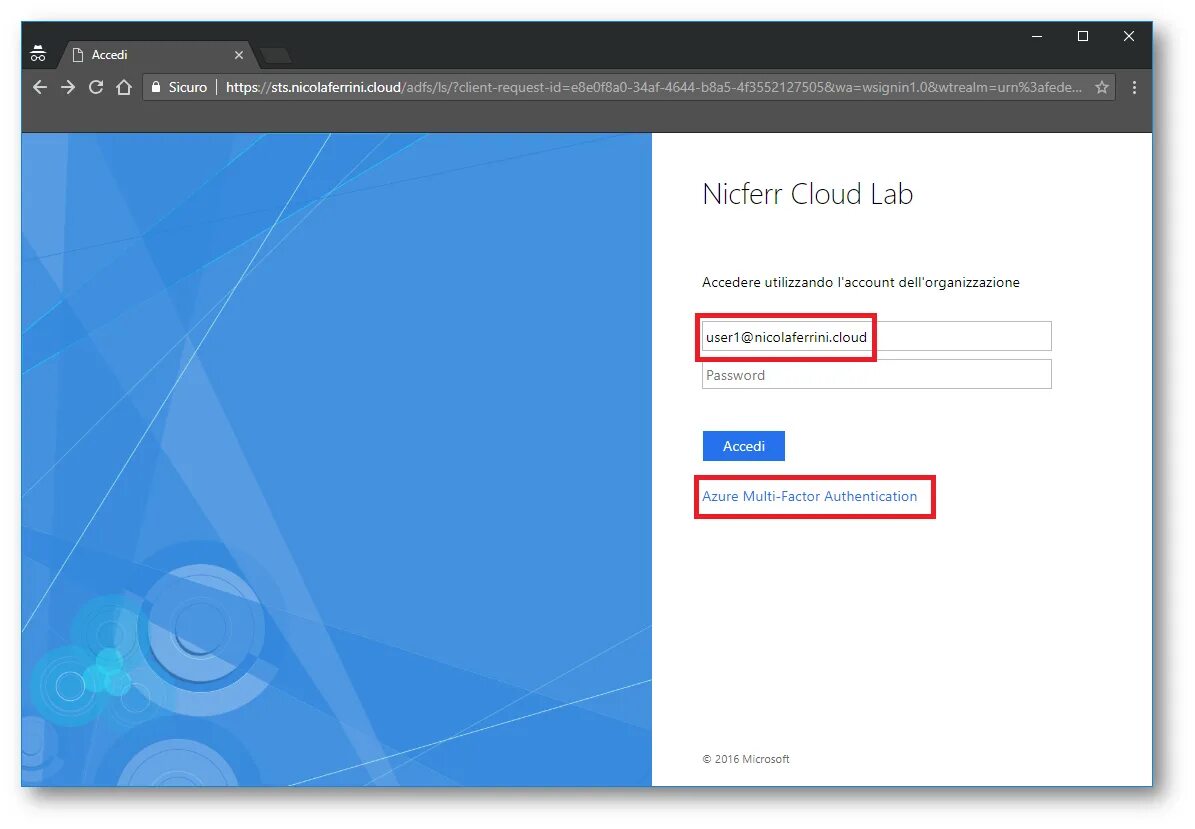The width and height of the screenshot is (1195, 829).
Task: Select the Accedi browser tab
Action: tap(157, 55)
